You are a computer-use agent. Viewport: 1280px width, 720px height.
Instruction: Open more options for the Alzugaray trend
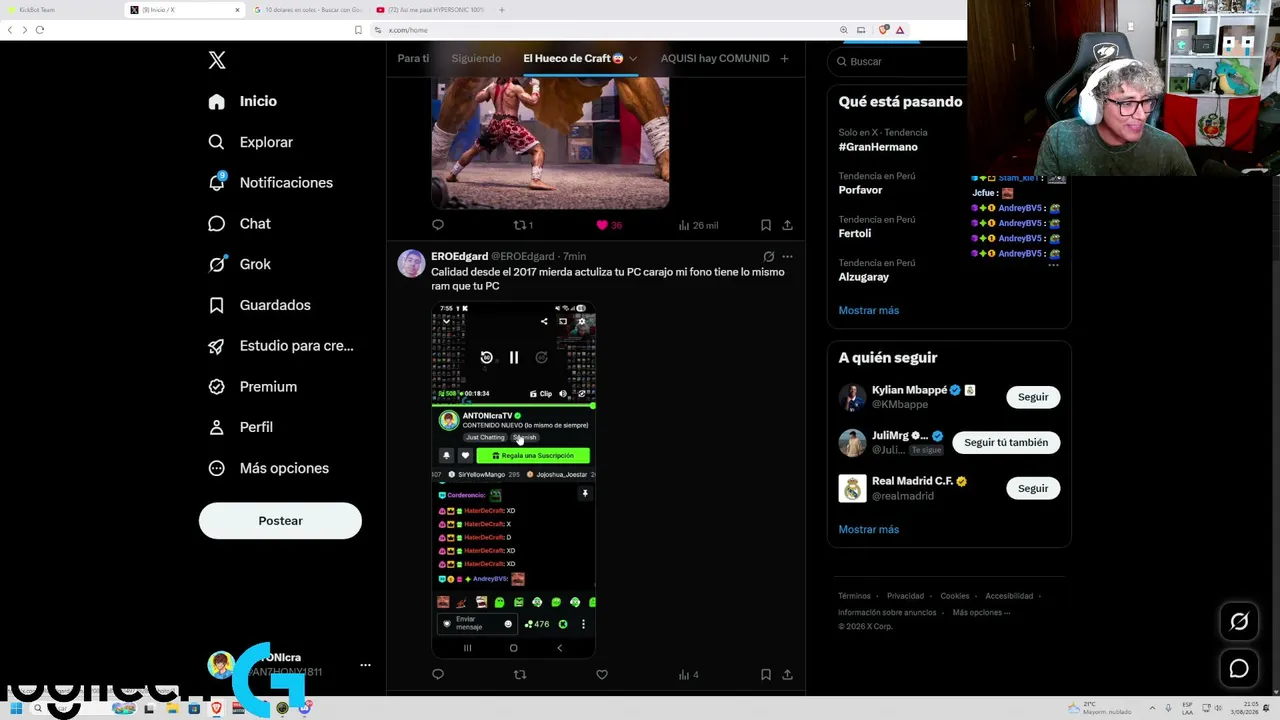point(1053,264)
